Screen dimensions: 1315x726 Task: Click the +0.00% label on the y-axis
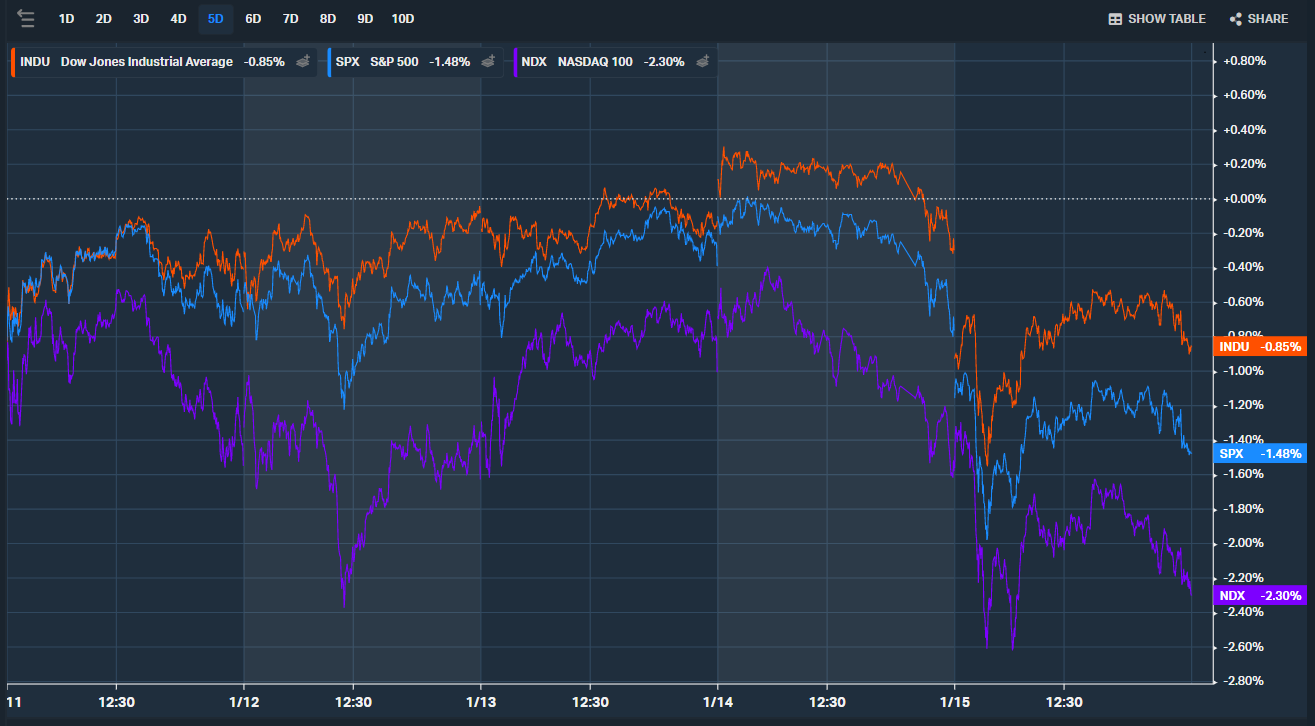point(1244,199)
